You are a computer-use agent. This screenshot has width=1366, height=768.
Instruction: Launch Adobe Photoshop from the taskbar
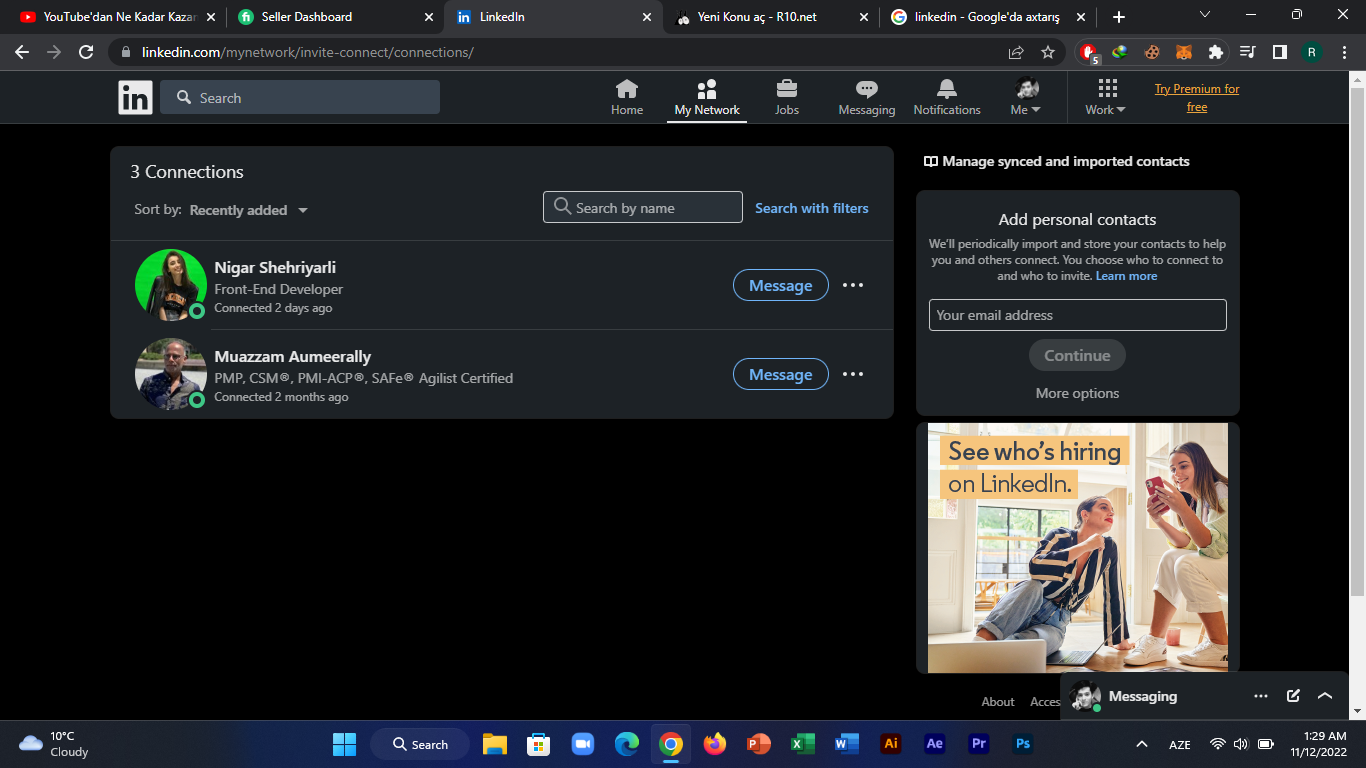(x=1022, y=744)
